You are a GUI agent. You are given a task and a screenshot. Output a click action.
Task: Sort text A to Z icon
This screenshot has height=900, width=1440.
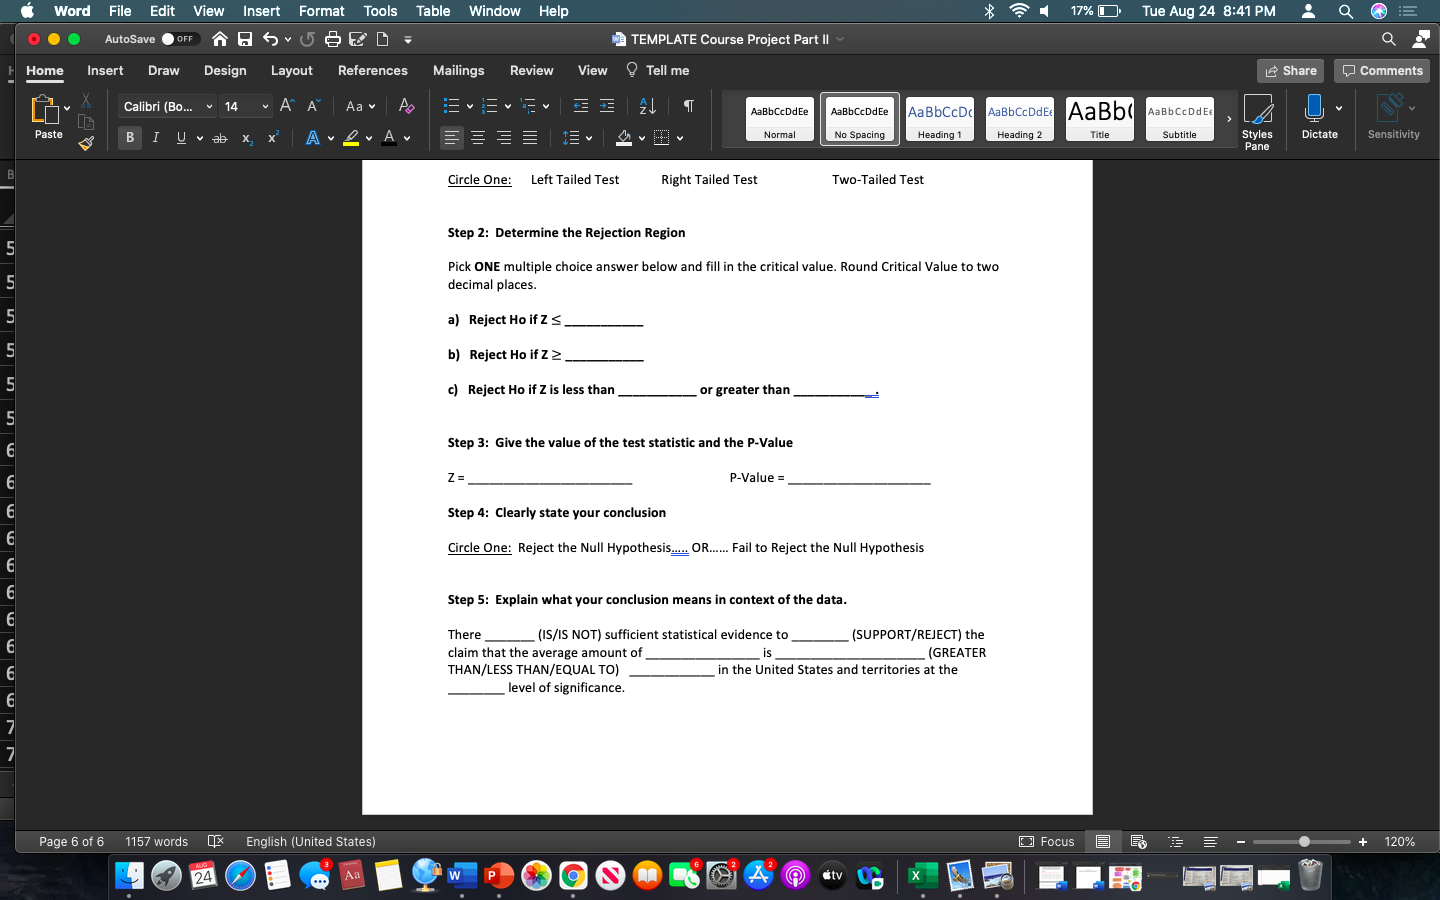(x=648, y=106)
